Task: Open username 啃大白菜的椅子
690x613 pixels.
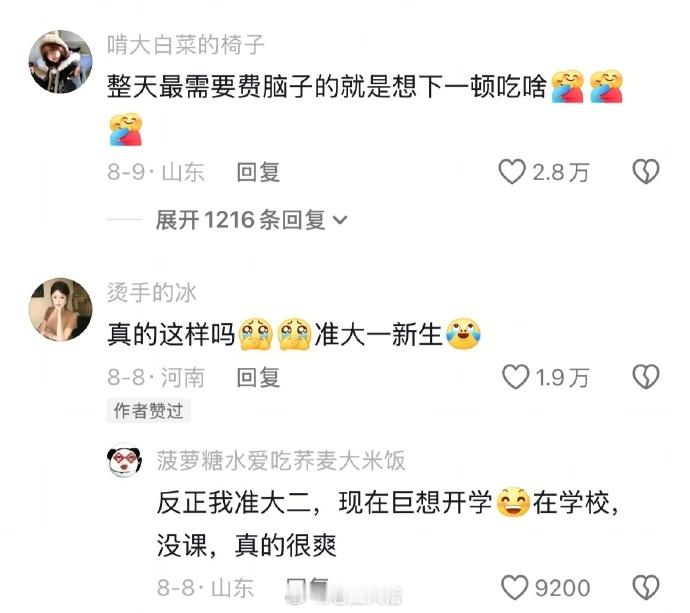Action: 185,45
